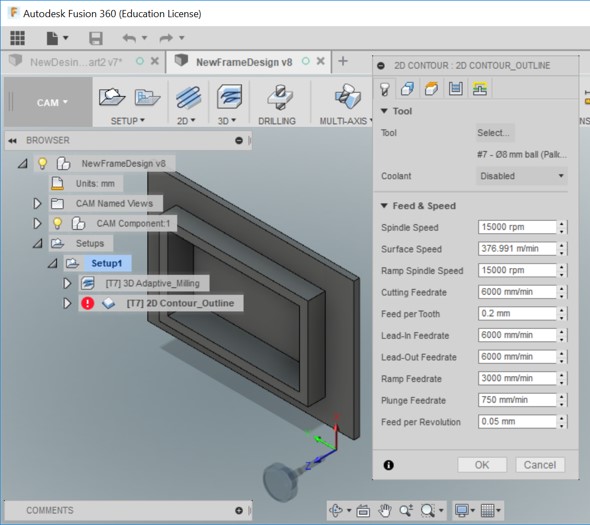
Task: Open the data panel grid icon
Action: tap(17, 38)
